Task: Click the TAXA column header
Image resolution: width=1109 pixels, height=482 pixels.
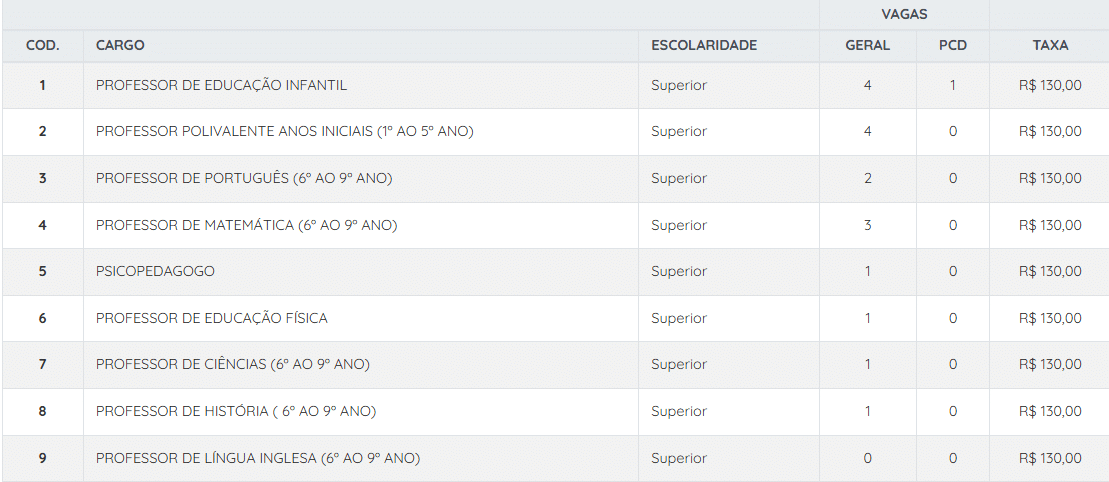Action: [1050, 45]
